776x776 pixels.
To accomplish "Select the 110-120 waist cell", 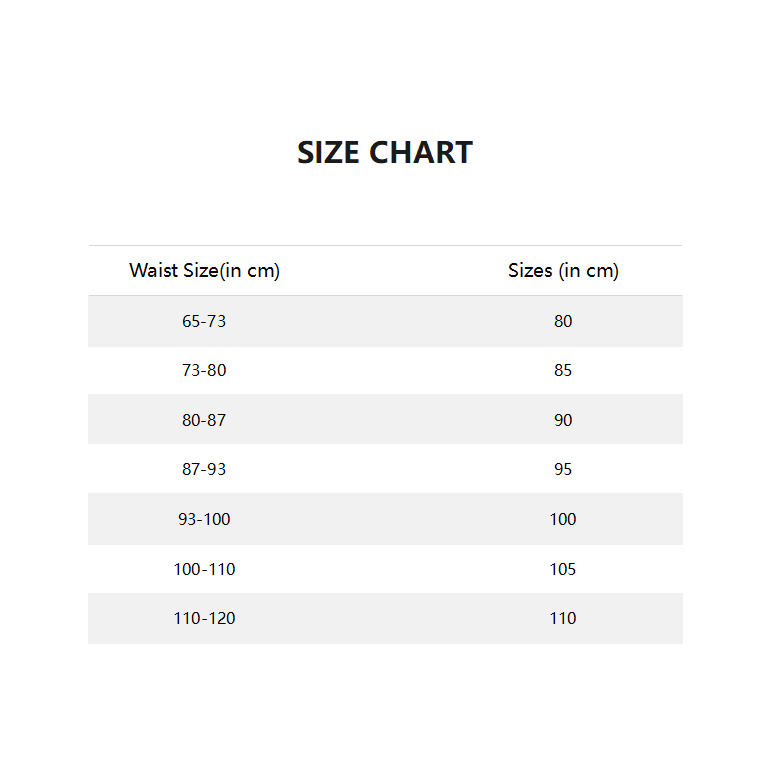I will point(204,618).
